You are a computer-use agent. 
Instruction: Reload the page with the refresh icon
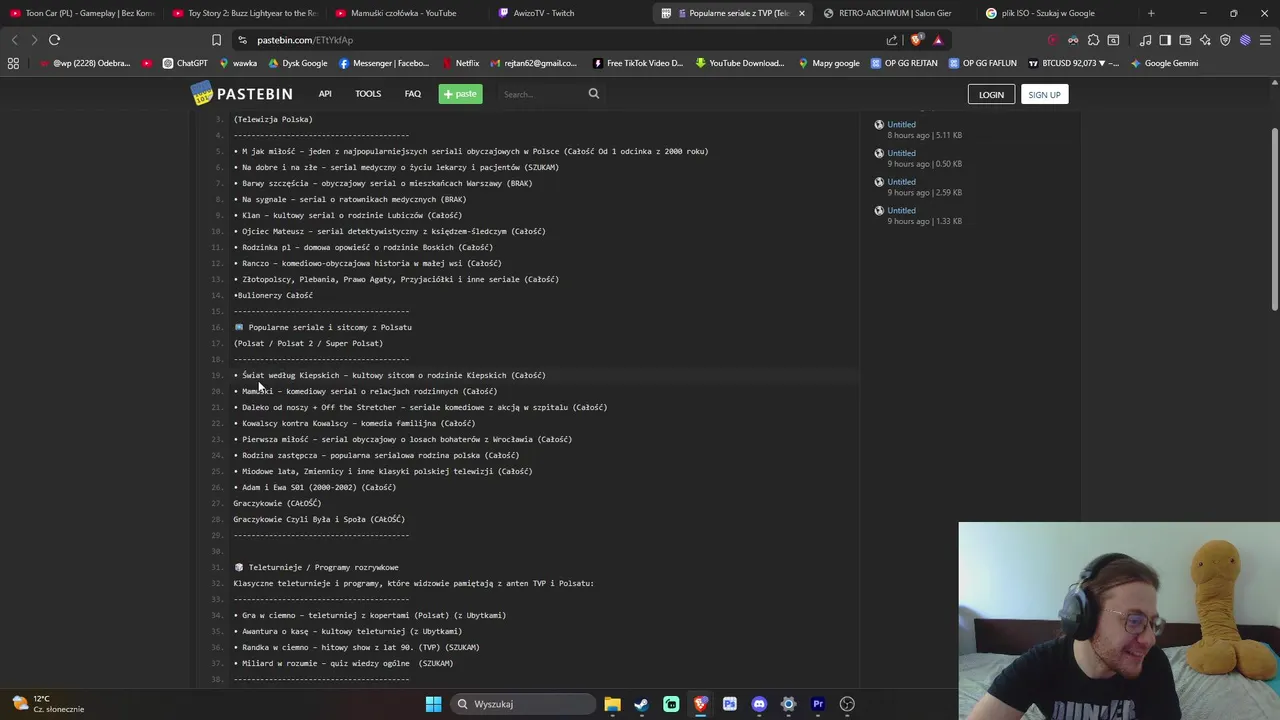point(54,40)
